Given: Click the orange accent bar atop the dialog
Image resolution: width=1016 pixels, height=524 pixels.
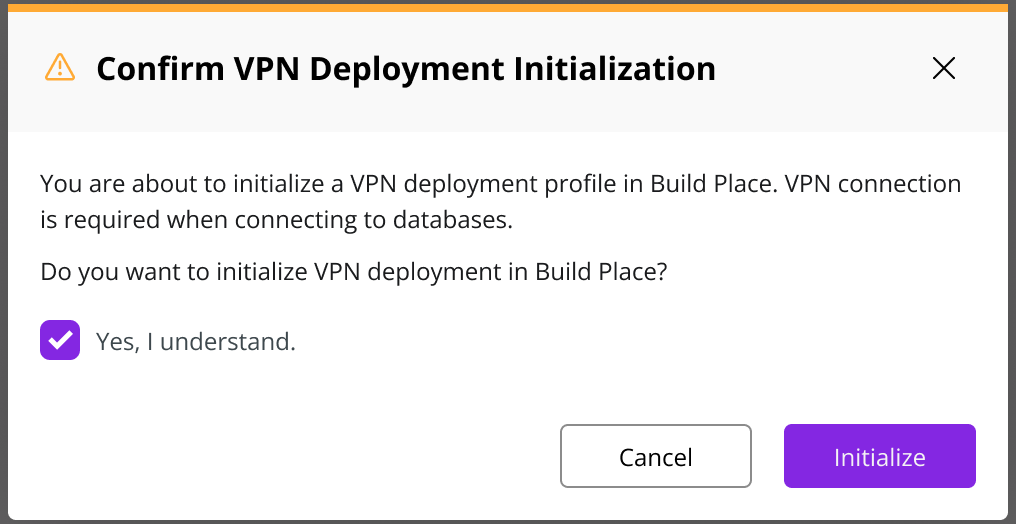Looking at the screenshot, I should [x=508, y=8].
